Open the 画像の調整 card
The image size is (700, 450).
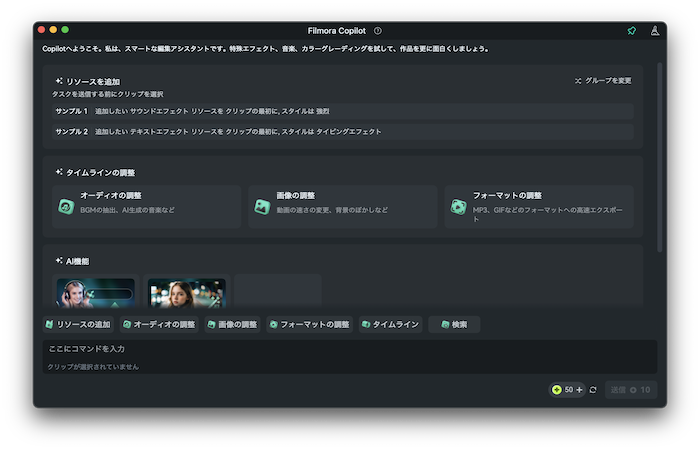(x=342, y=207)
